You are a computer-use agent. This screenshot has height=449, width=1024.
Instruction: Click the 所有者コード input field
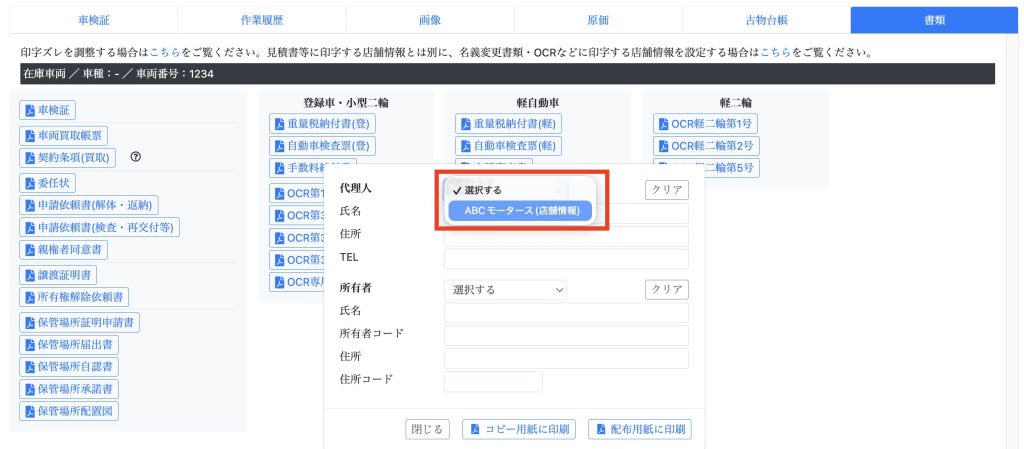pos(566,334)
